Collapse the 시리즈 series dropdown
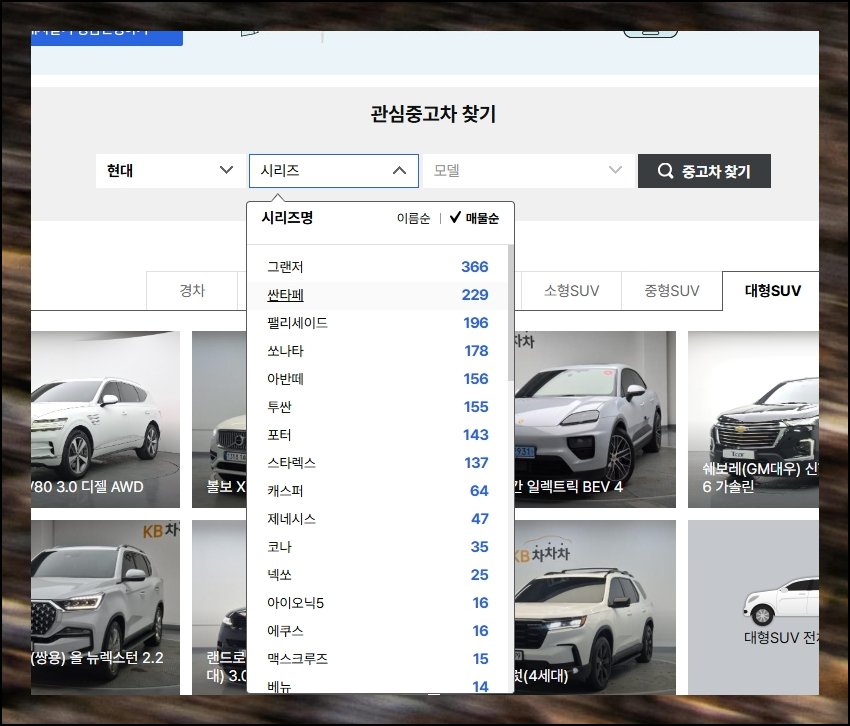The height and width of the screenshot is (726, 850). pos(333,171)
